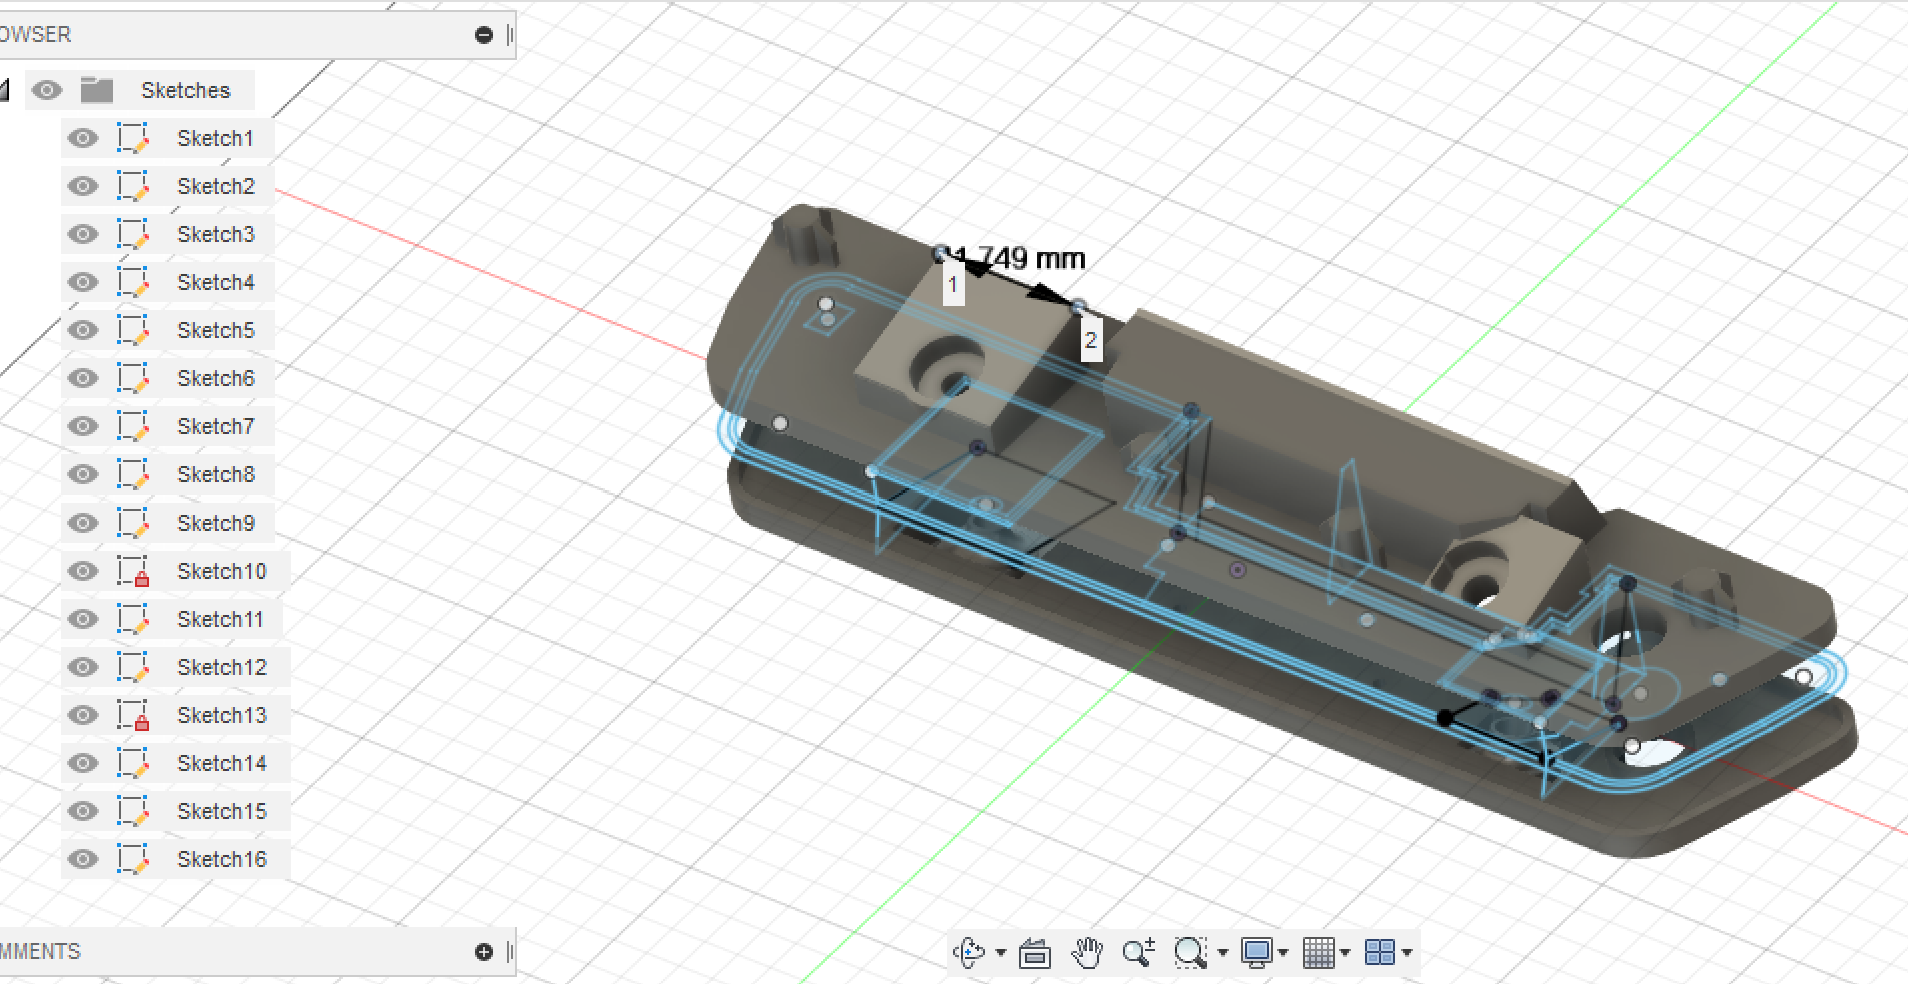Click the Sketch6 sketch icon
1908x984 pixels.
point(133,378)
